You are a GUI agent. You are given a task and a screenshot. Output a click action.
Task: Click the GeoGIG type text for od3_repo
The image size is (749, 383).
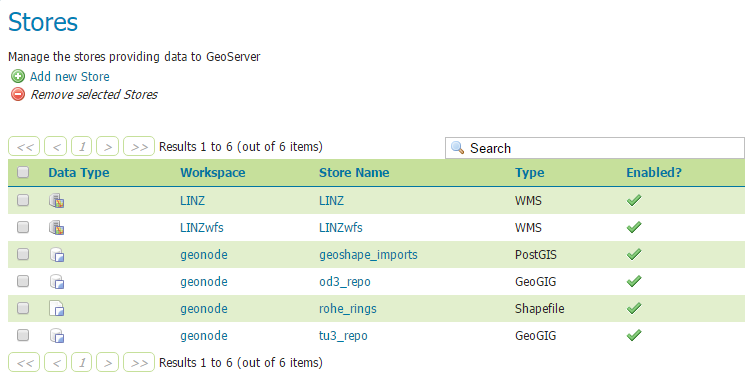click(535, 282)
